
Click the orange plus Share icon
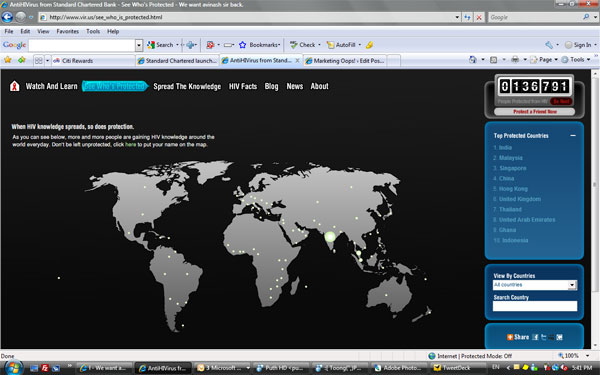coord(510,337)
